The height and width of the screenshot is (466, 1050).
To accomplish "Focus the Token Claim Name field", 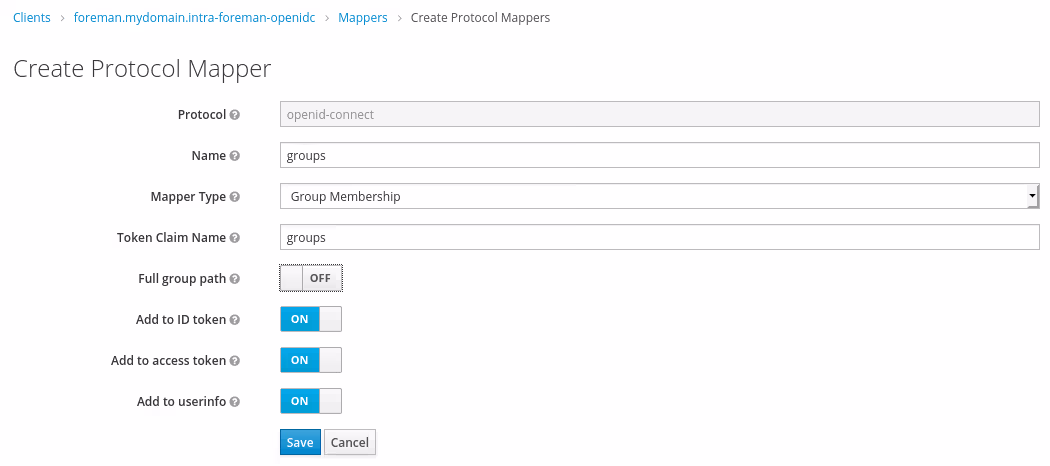I will coord(660,237).
